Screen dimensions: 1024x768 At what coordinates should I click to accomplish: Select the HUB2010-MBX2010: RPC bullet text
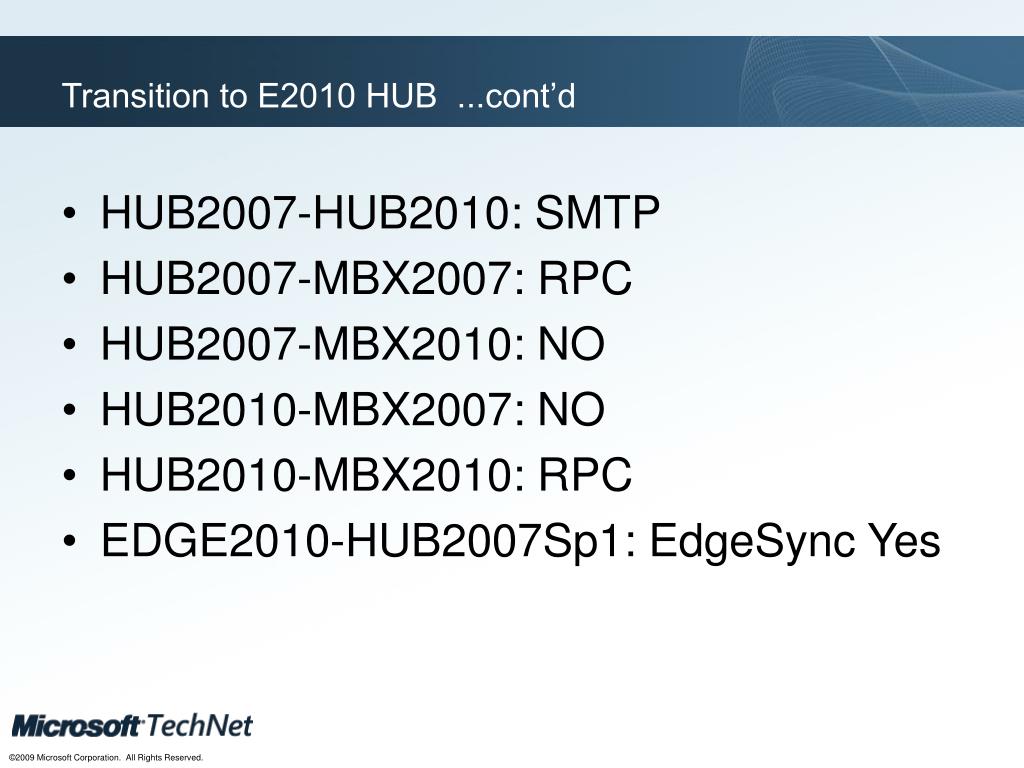coord(366,474)
